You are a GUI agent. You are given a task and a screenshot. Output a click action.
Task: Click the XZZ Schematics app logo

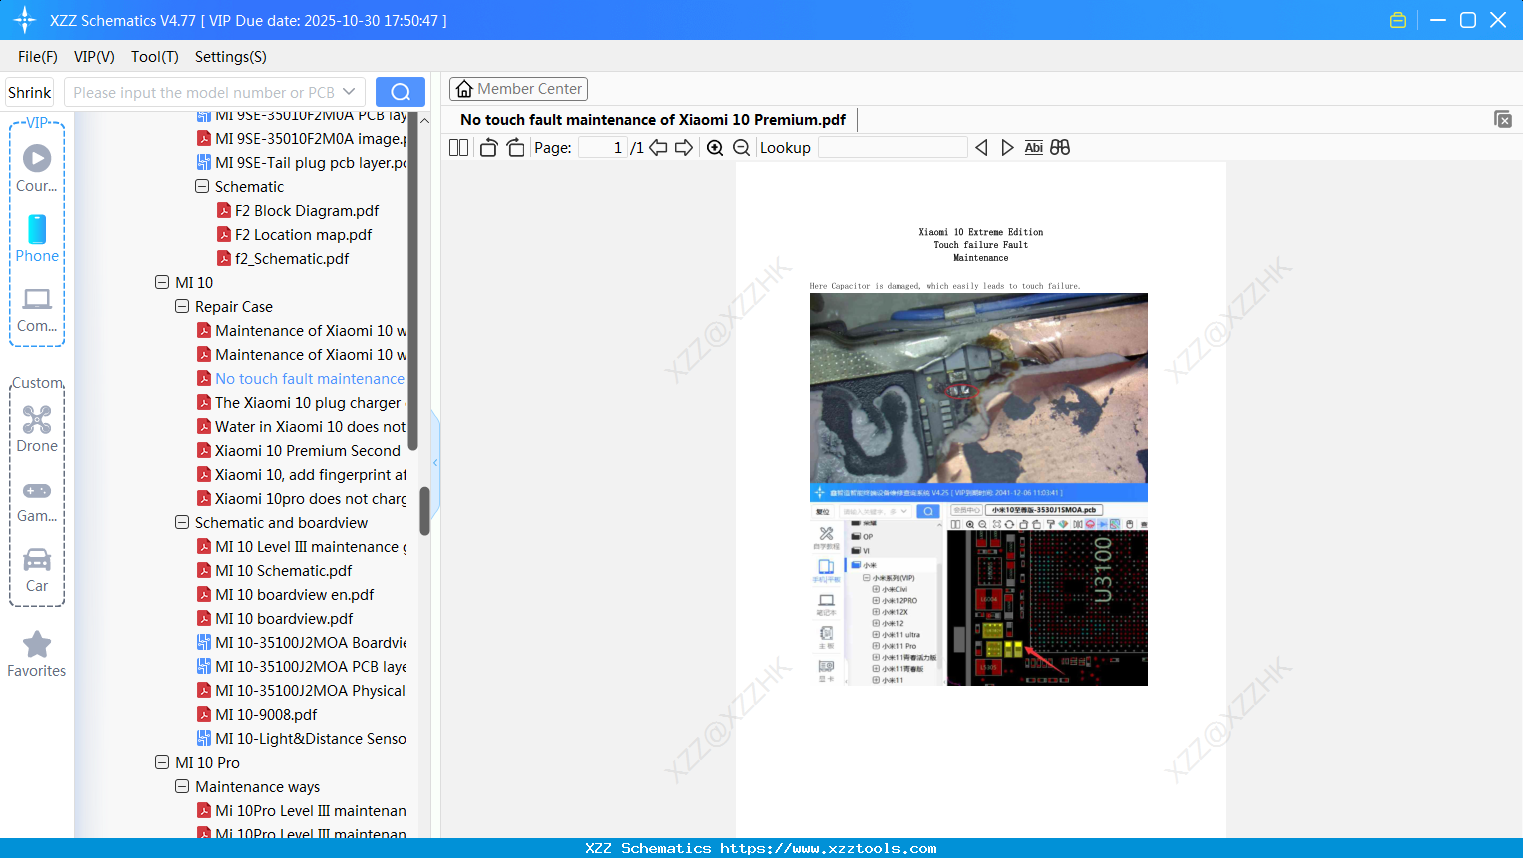(25, 20)
